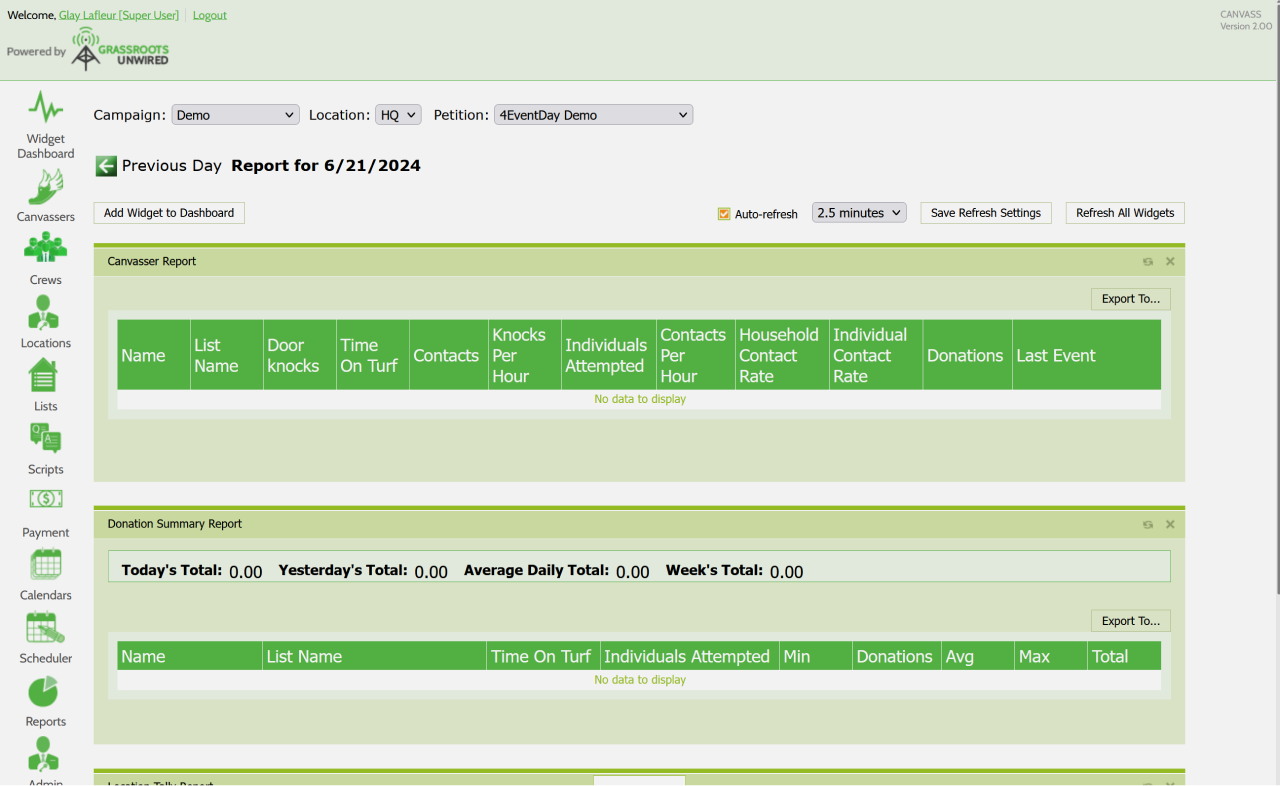Open the Lists house icon
This screenshot has height=786, width=1280.
point(45,376)
